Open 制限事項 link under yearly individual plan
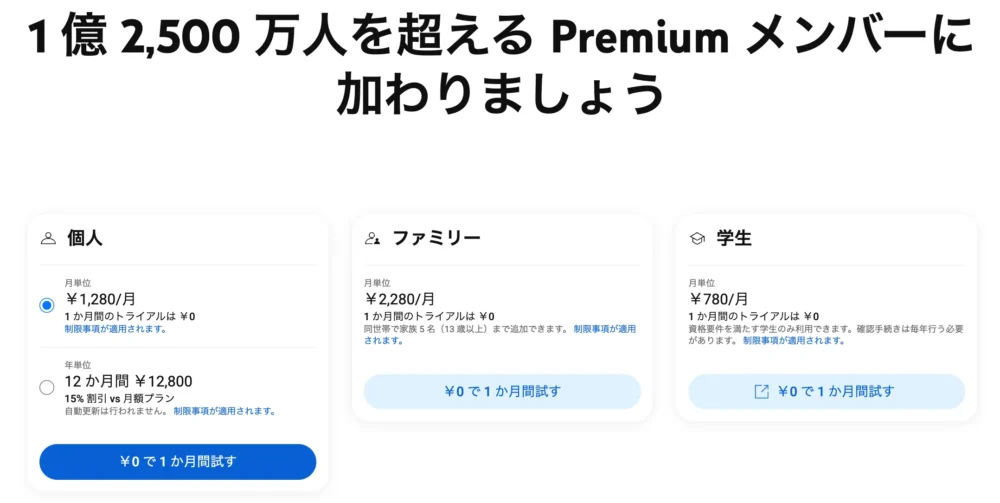This screenshot has height=503, width=1000. click(224, 411)
